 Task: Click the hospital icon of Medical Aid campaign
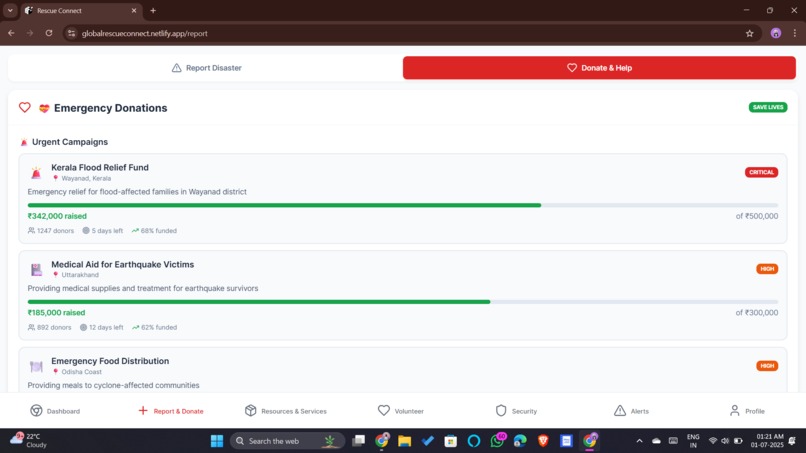(36, 269)
